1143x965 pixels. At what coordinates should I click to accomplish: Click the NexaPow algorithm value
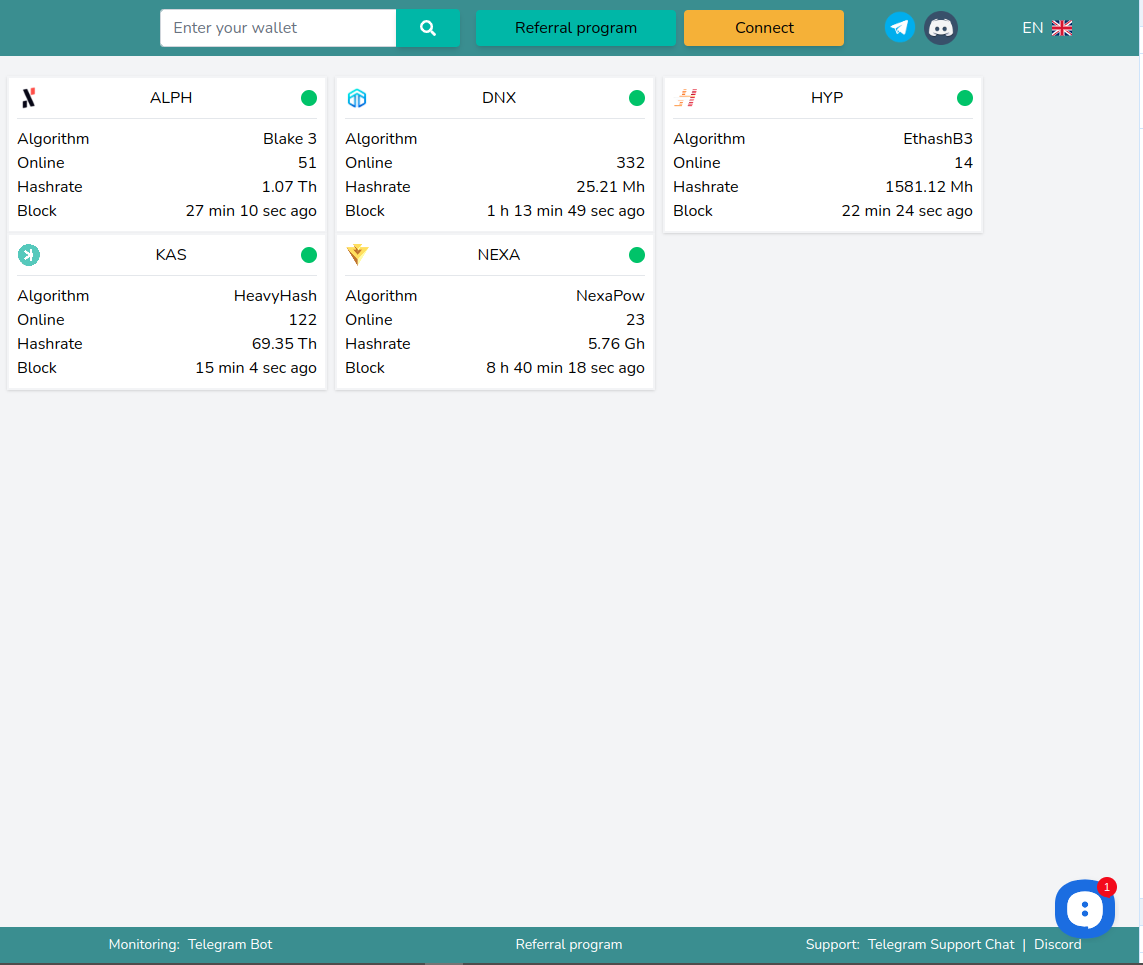click(610, 295)
